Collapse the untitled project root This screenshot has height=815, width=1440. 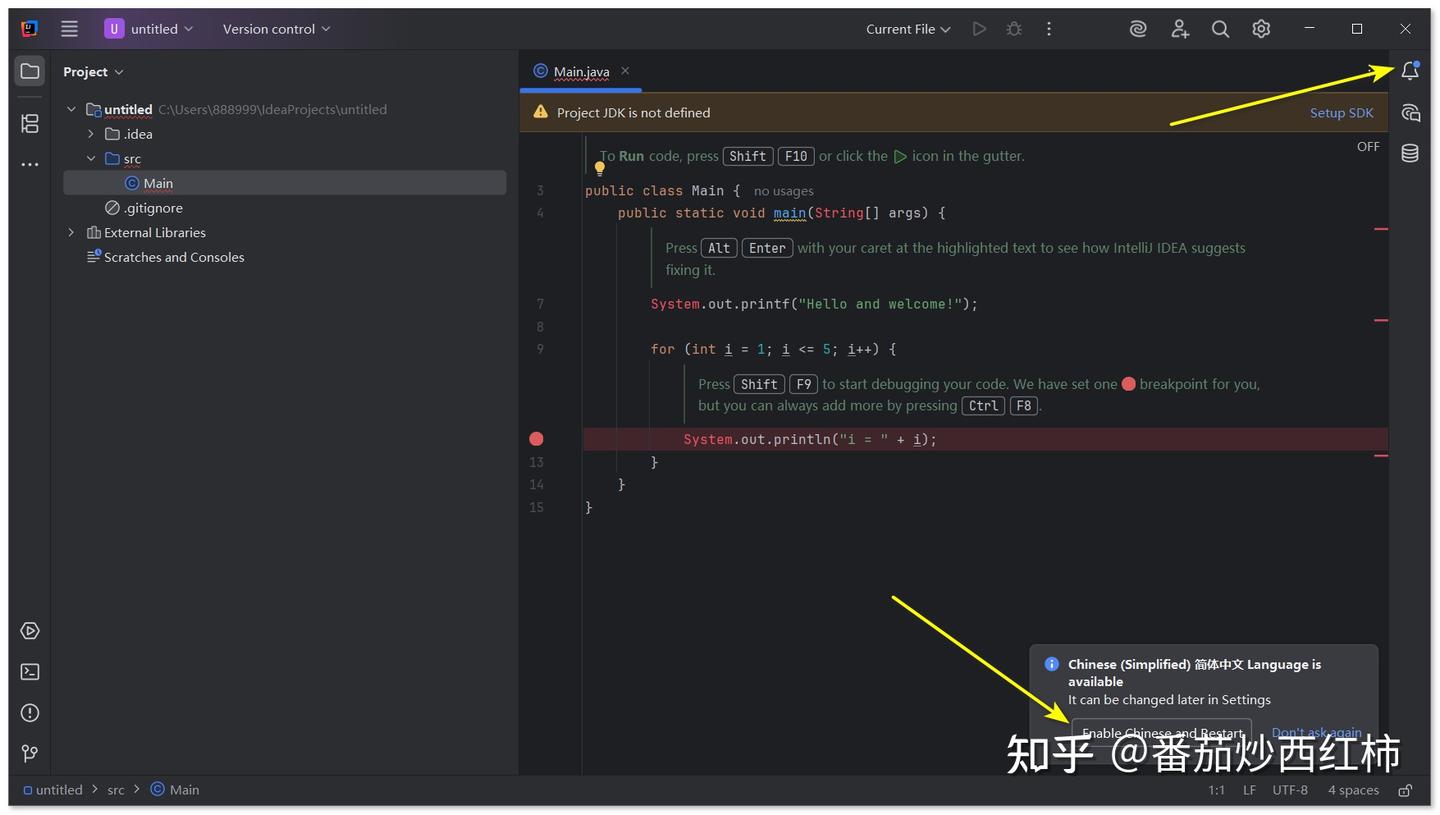[x=71, y=110]
